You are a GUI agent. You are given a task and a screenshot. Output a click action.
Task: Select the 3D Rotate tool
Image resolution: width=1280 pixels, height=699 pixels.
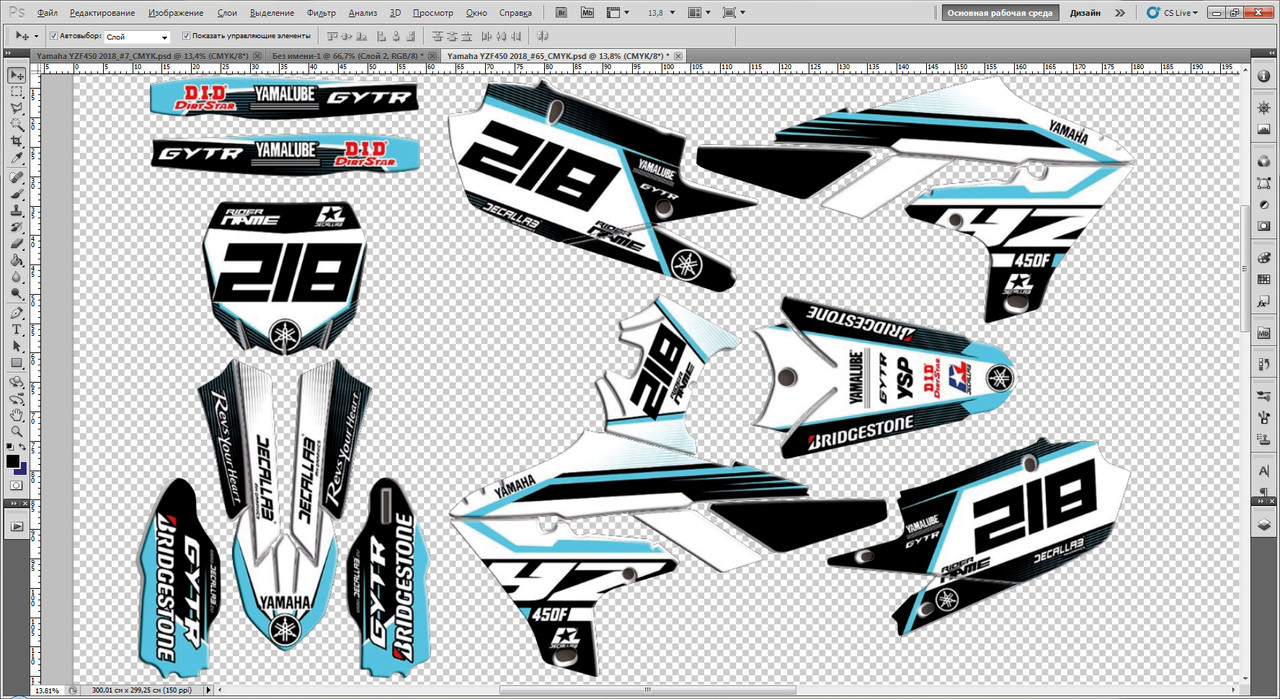(x=17, y=382)
